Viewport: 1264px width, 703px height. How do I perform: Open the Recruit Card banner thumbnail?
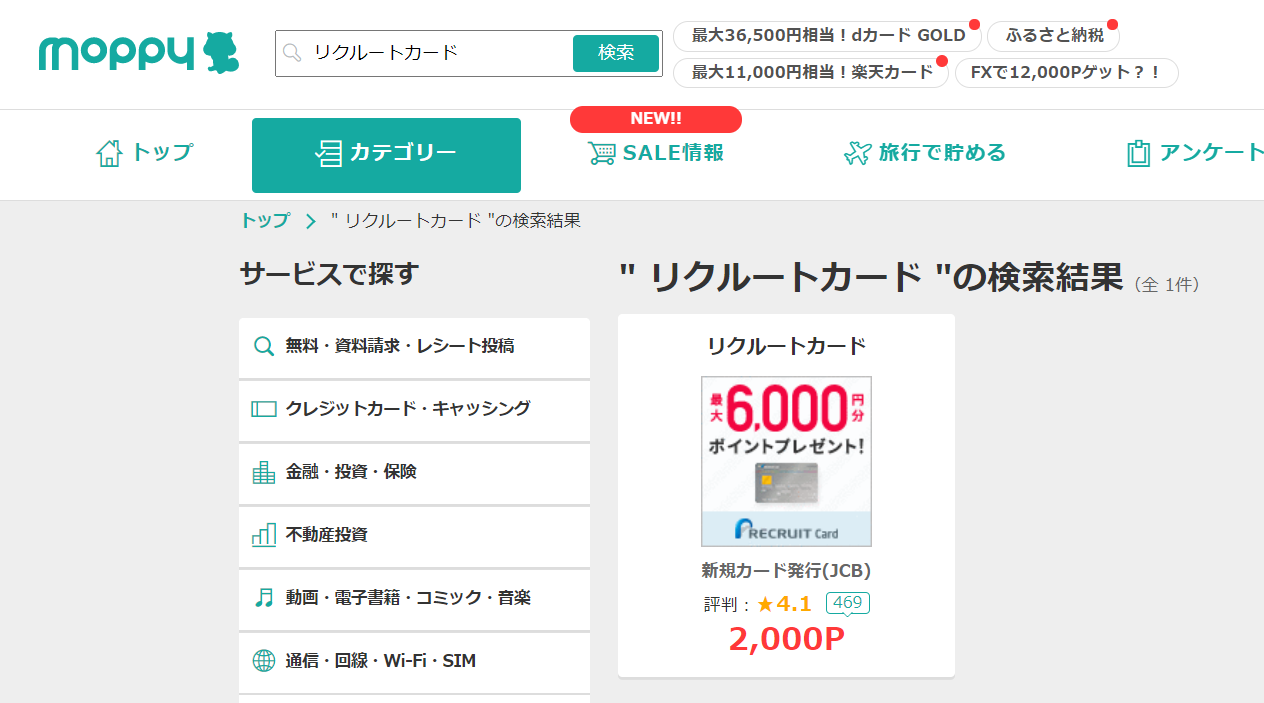pyautogui.click(x=786, y=461)
